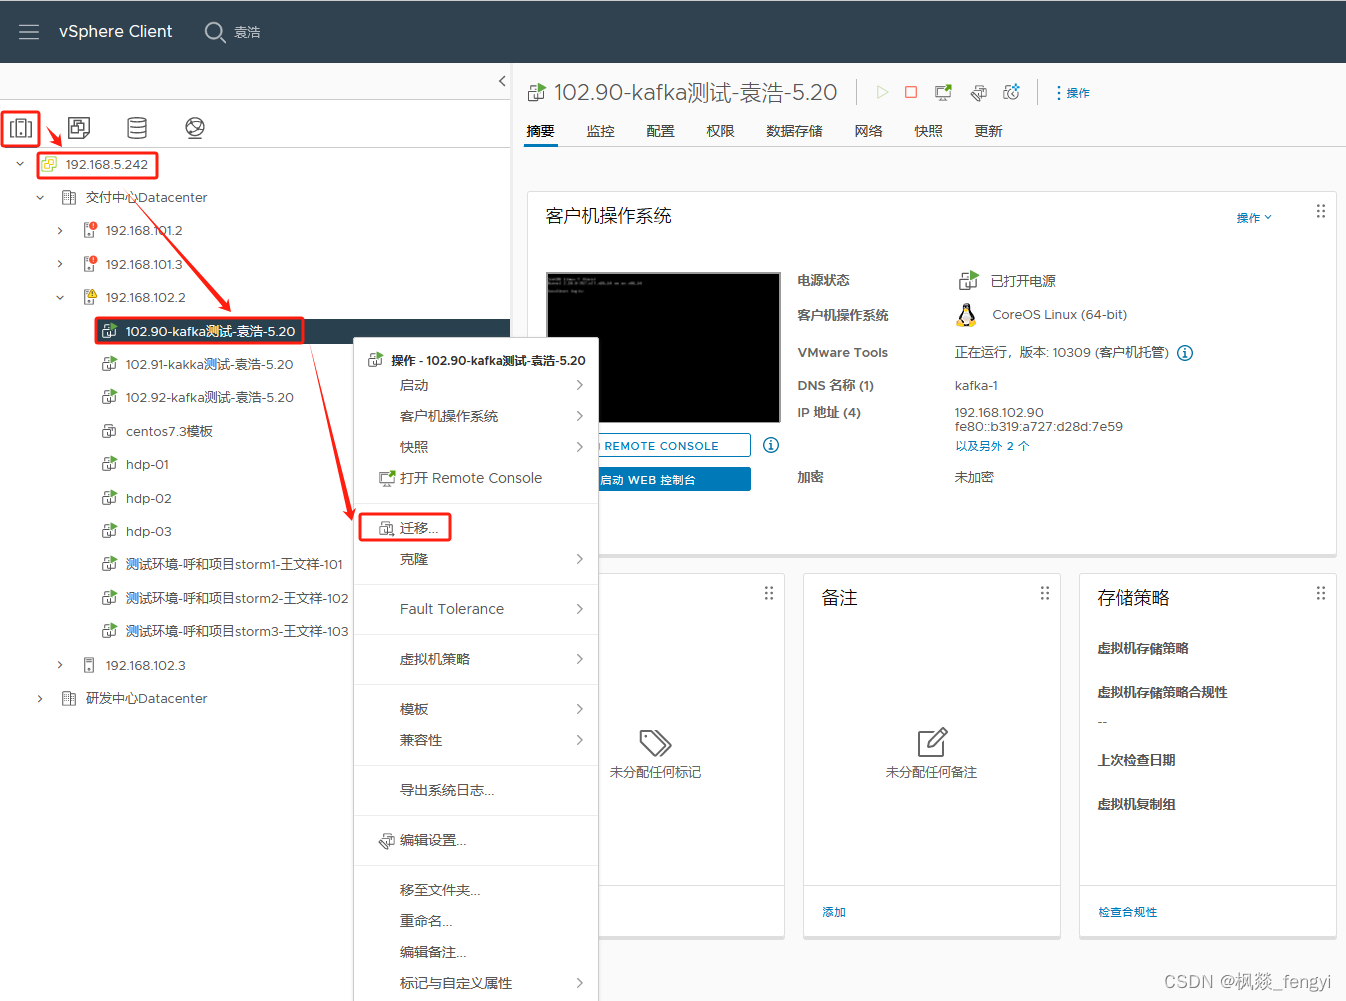
Task: Switch to the 监控 tab
Action: (600, 131)
